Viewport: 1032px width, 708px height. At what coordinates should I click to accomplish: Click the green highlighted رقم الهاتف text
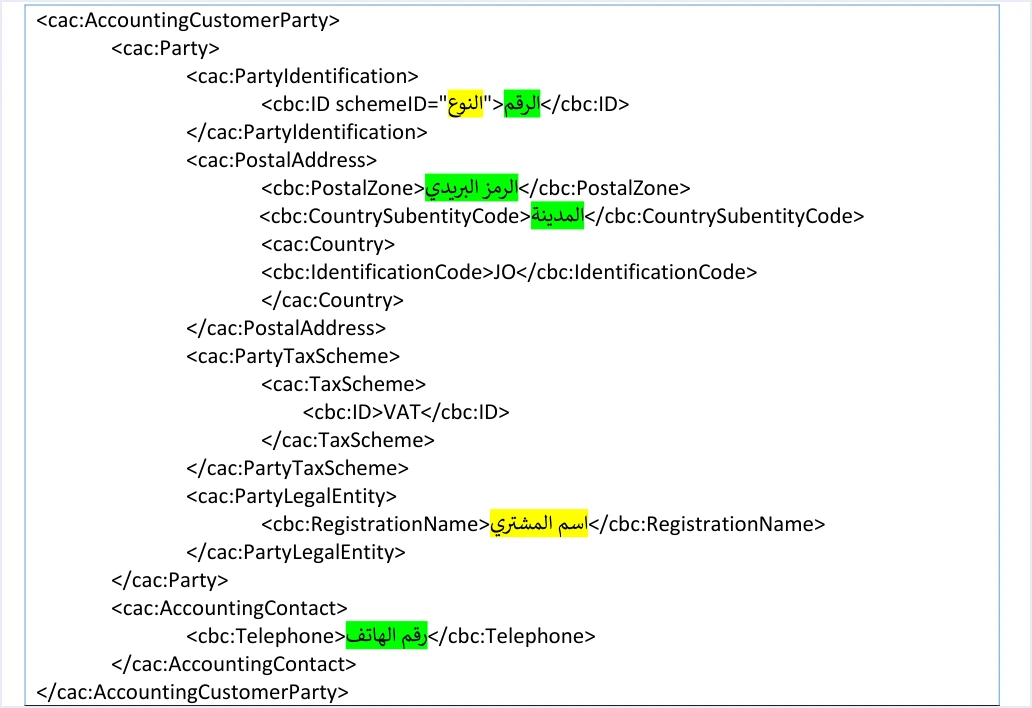[387, 636]
